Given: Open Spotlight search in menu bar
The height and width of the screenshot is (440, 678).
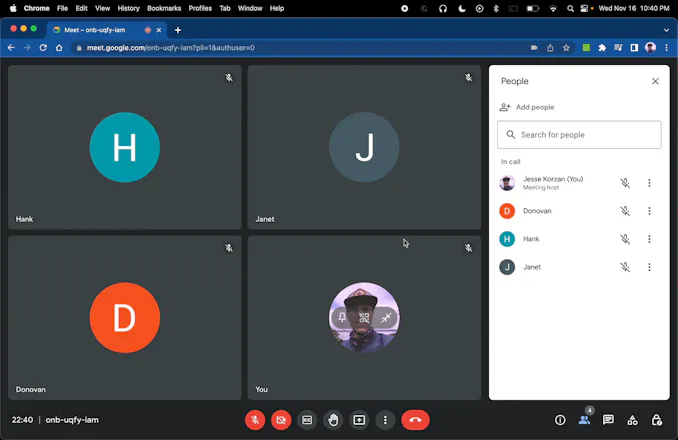Looking at the screenshot, I should click(570, 8).
